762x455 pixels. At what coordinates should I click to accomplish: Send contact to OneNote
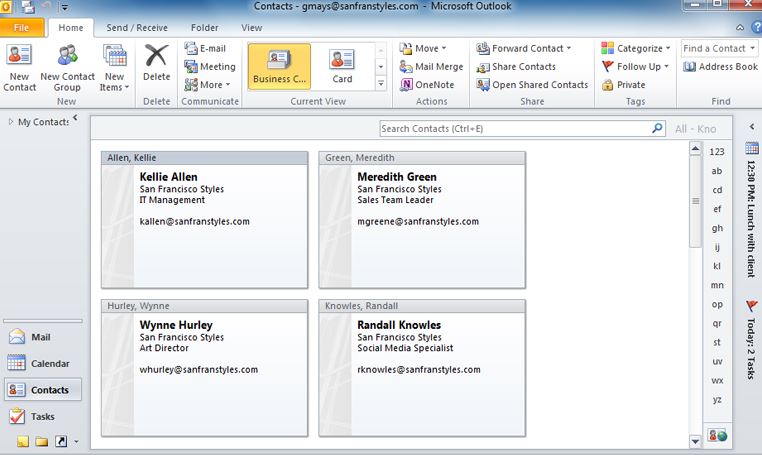[427, 85]
